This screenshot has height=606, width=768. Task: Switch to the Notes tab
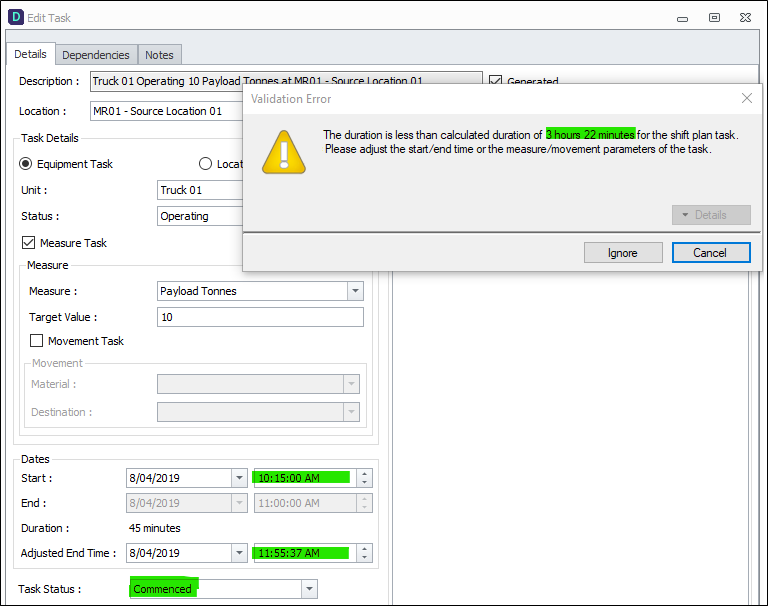[x=159, y=55]
